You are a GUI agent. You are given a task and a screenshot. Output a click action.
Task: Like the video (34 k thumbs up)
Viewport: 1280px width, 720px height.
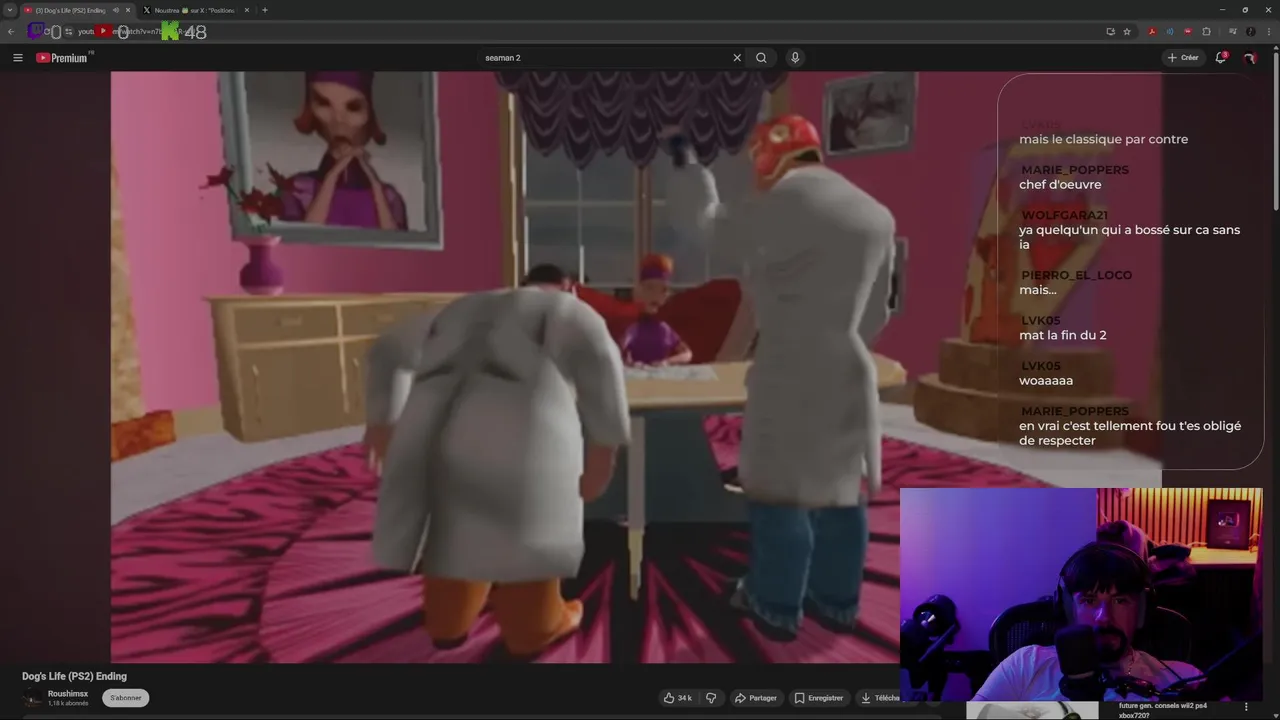coord(677,698)
